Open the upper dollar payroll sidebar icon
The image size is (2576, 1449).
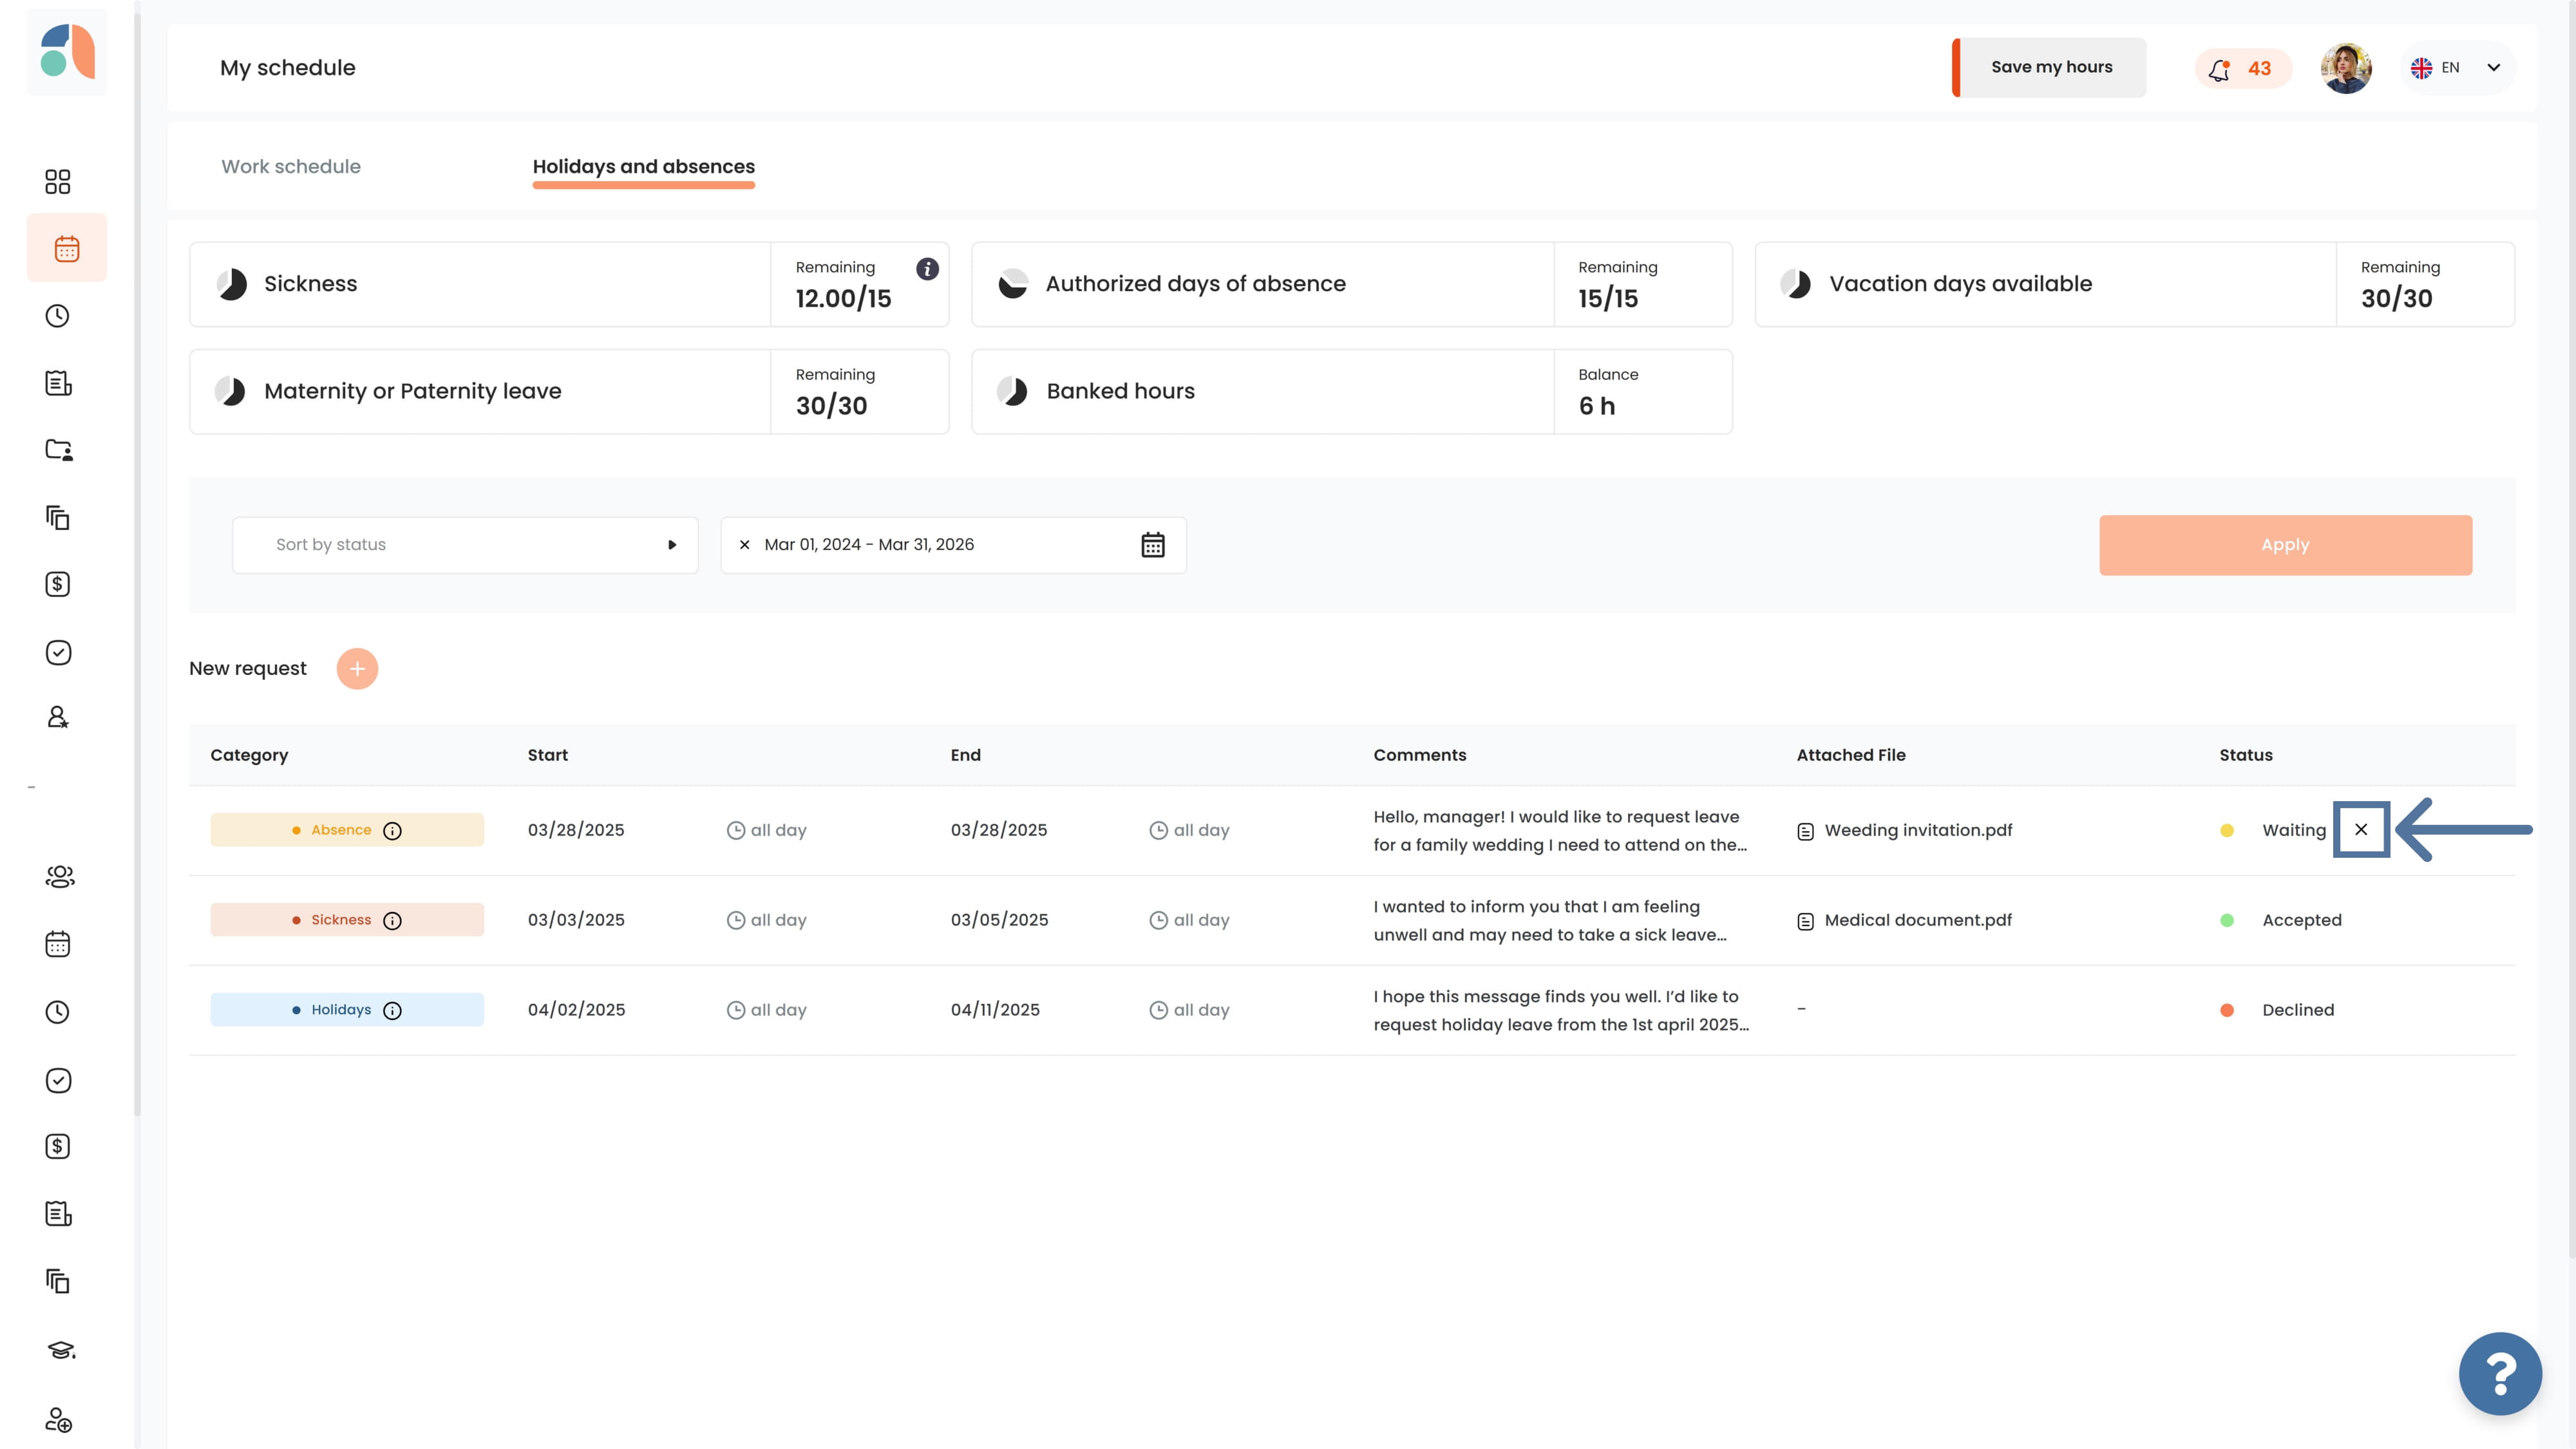(x=58, y=584)
